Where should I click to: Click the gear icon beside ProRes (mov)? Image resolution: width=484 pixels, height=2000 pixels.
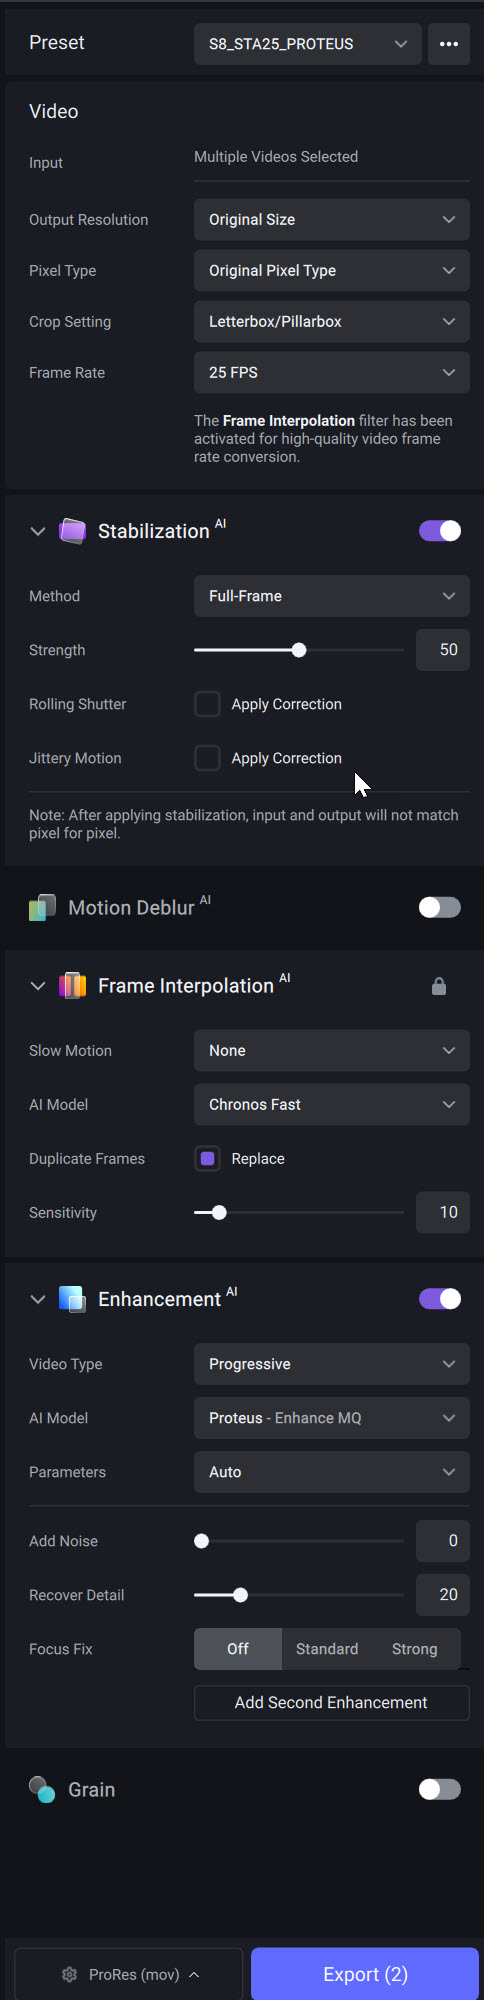click(69, 1974)
